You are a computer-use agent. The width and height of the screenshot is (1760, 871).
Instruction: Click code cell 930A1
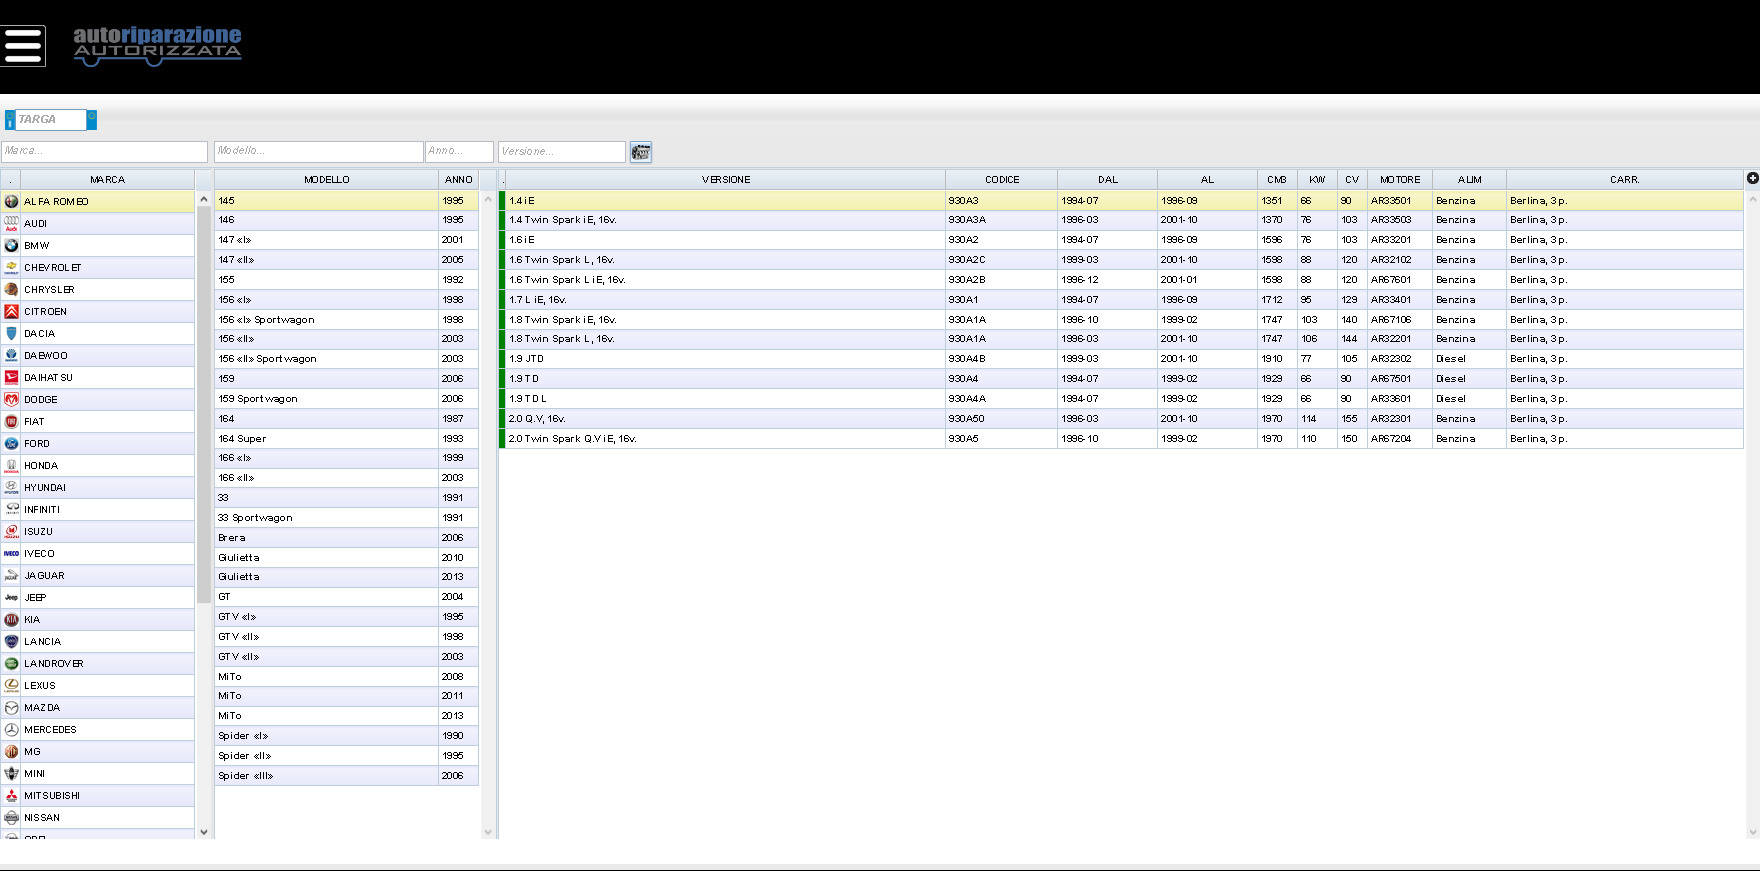[x=1001, y=300]
